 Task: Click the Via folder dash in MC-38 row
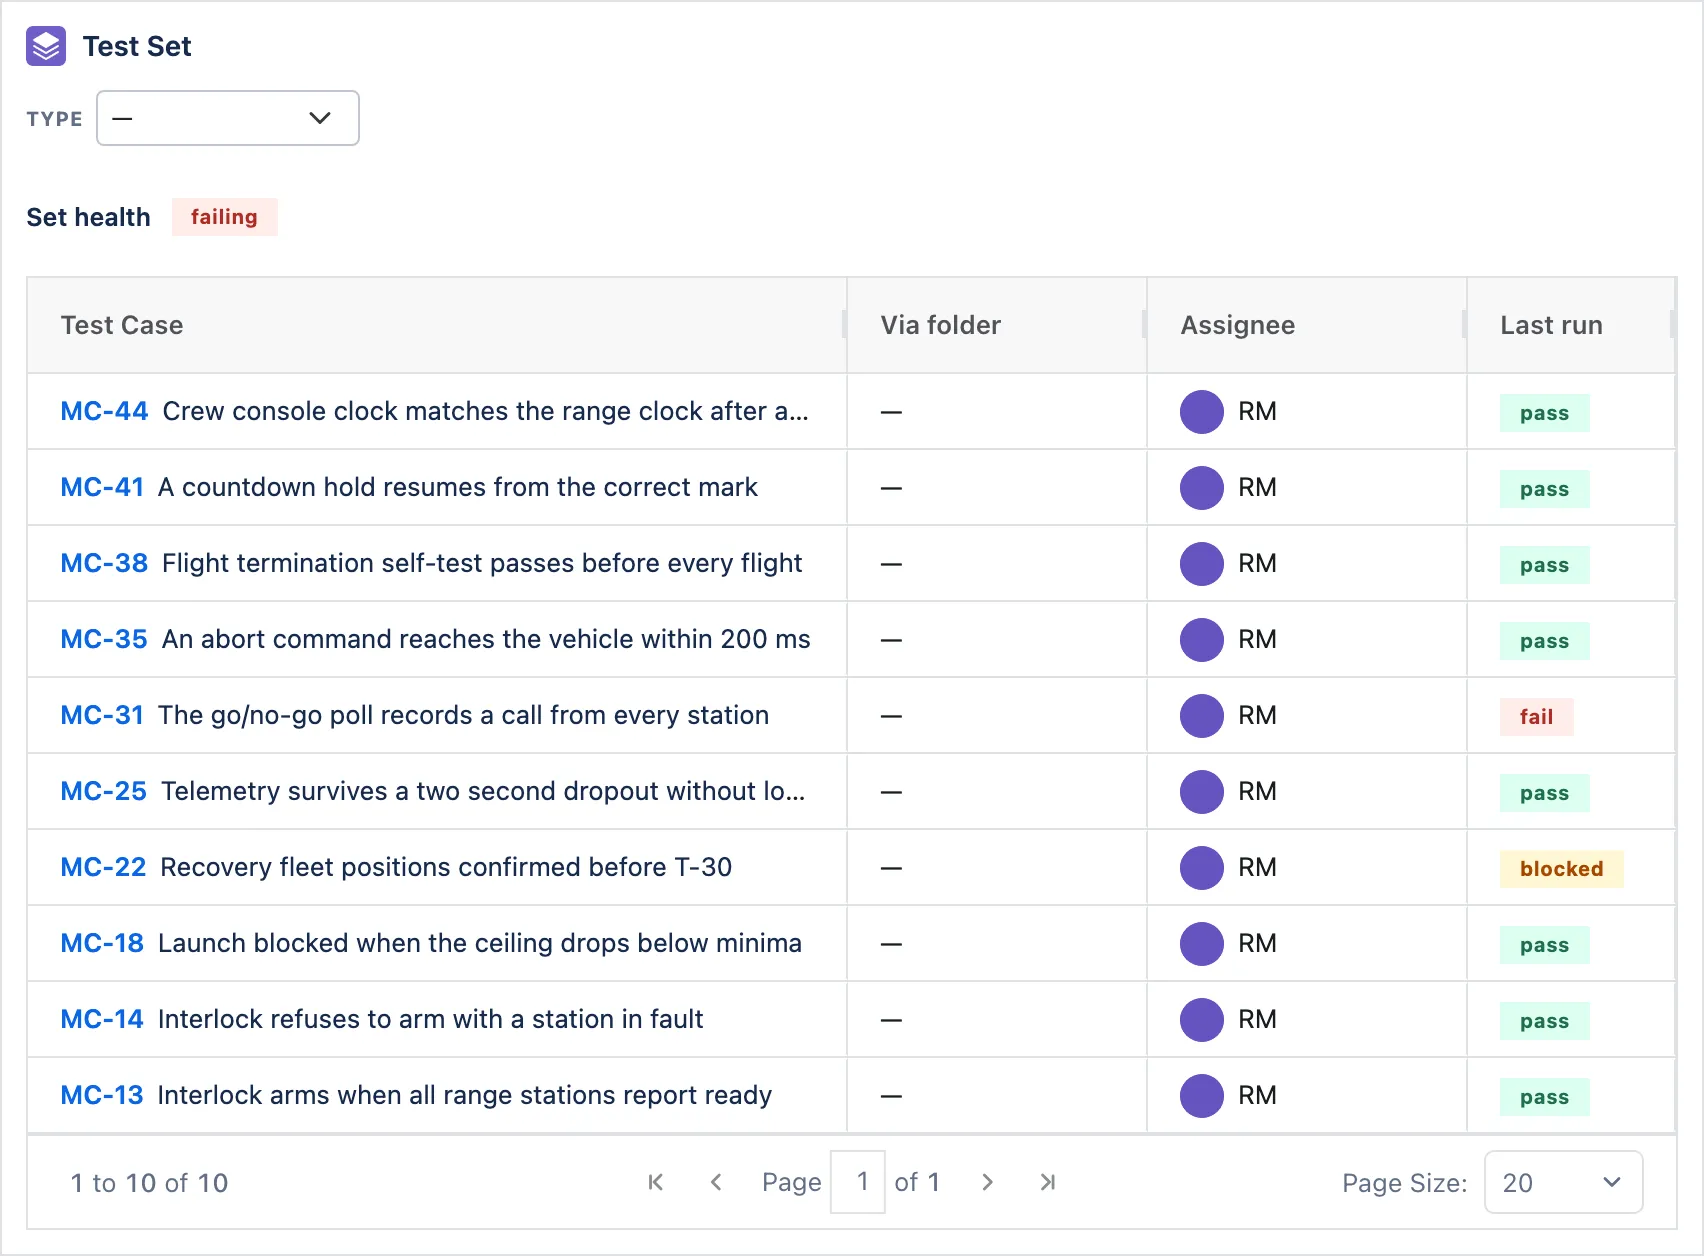pos(891,564)
